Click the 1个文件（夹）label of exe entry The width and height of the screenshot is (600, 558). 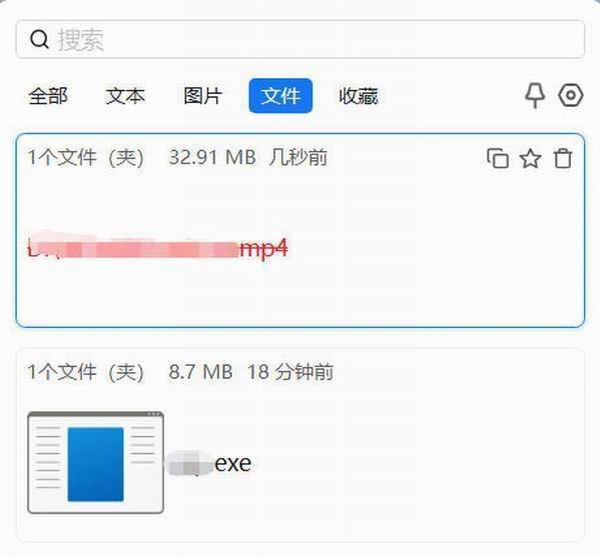tap(86, 372)
